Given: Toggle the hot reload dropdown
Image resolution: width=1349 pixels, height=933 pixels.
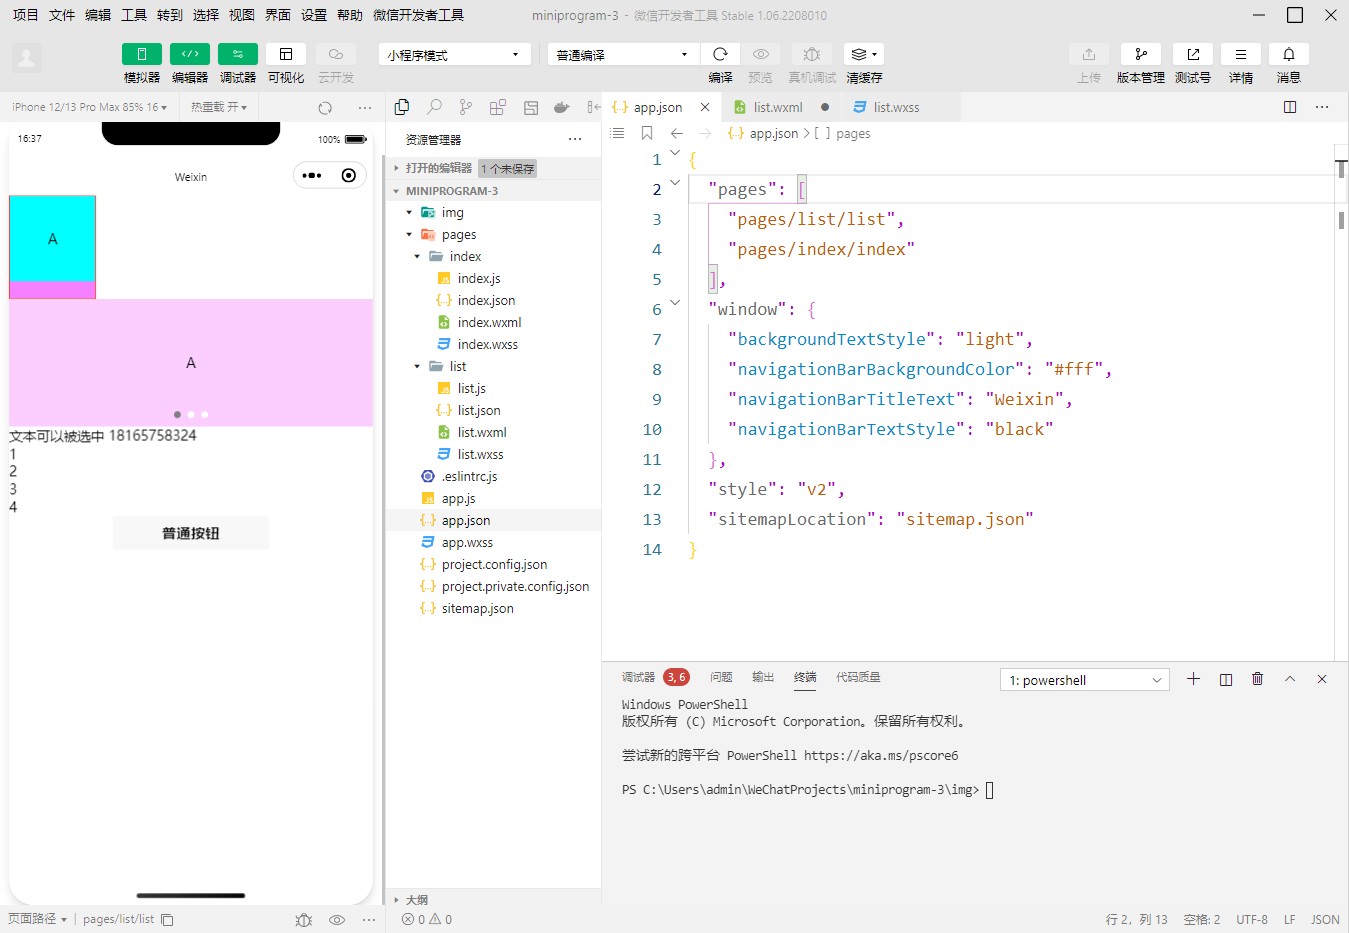Looking at the screenshot, I should [219, 107].
